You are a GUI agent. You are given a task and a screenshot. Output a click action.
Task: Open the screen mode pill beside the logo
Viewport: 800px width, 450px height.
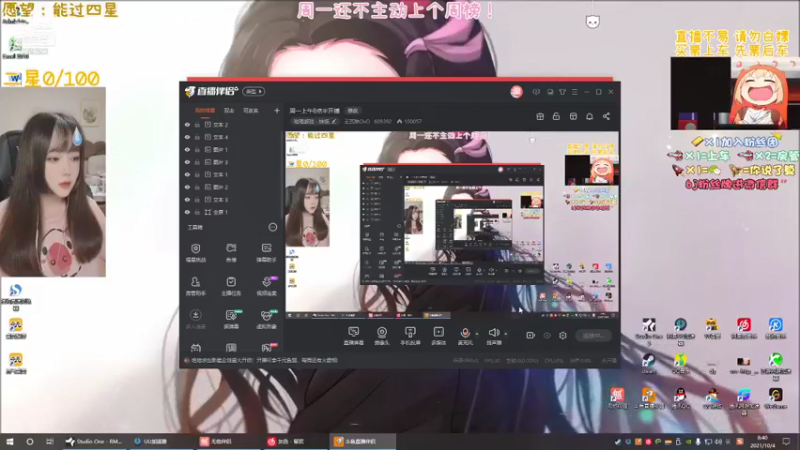coord(254,92)
